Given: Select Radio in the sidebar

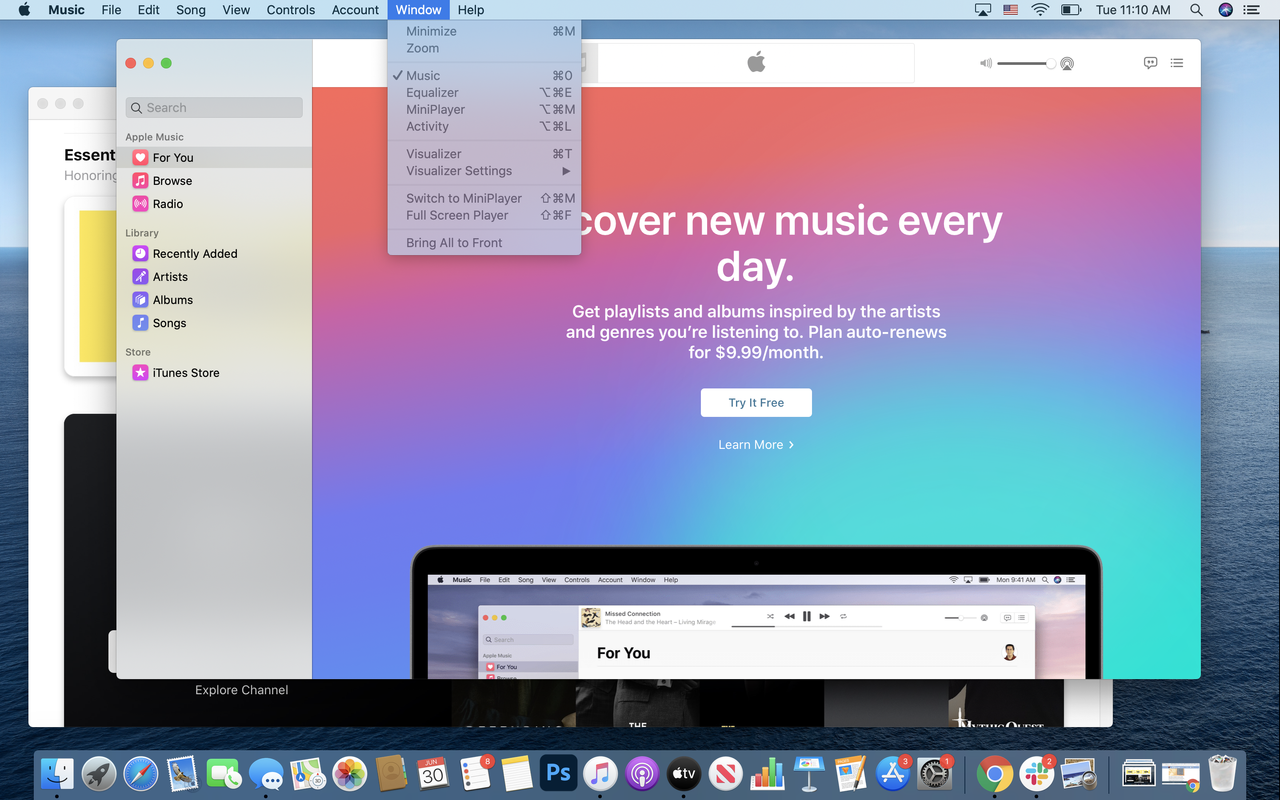Looking at the screenshot, I should click(213, 204).
